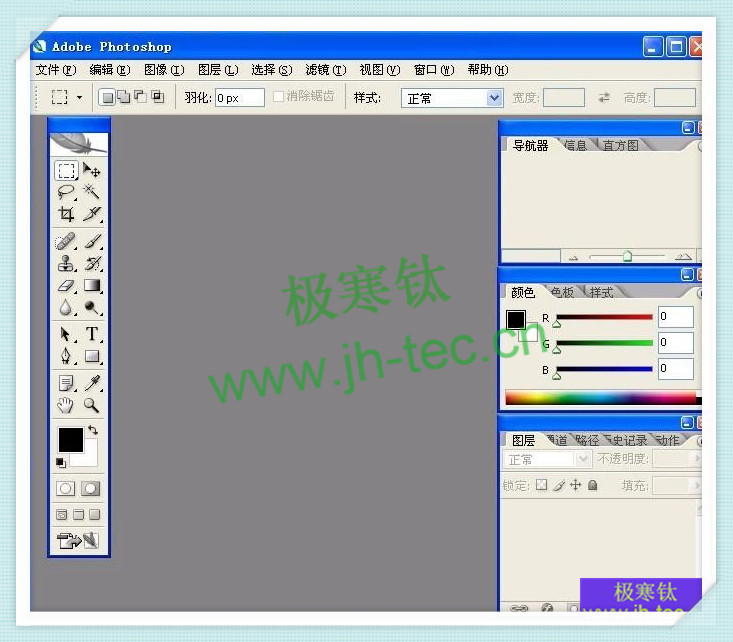Select the Healing Brush tool
The width and height of the screenshot is (733, 642).
click(x=66, y=241)
